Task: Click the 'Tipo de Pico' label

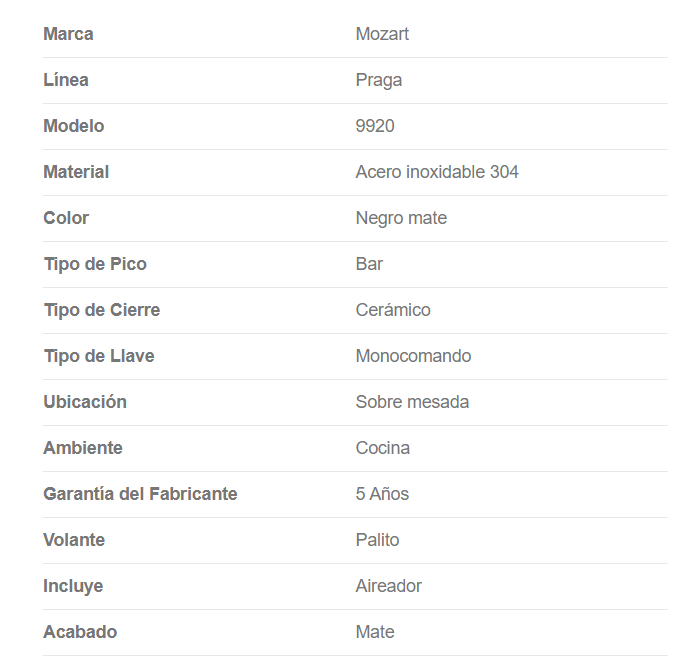Action: (95, 264)
